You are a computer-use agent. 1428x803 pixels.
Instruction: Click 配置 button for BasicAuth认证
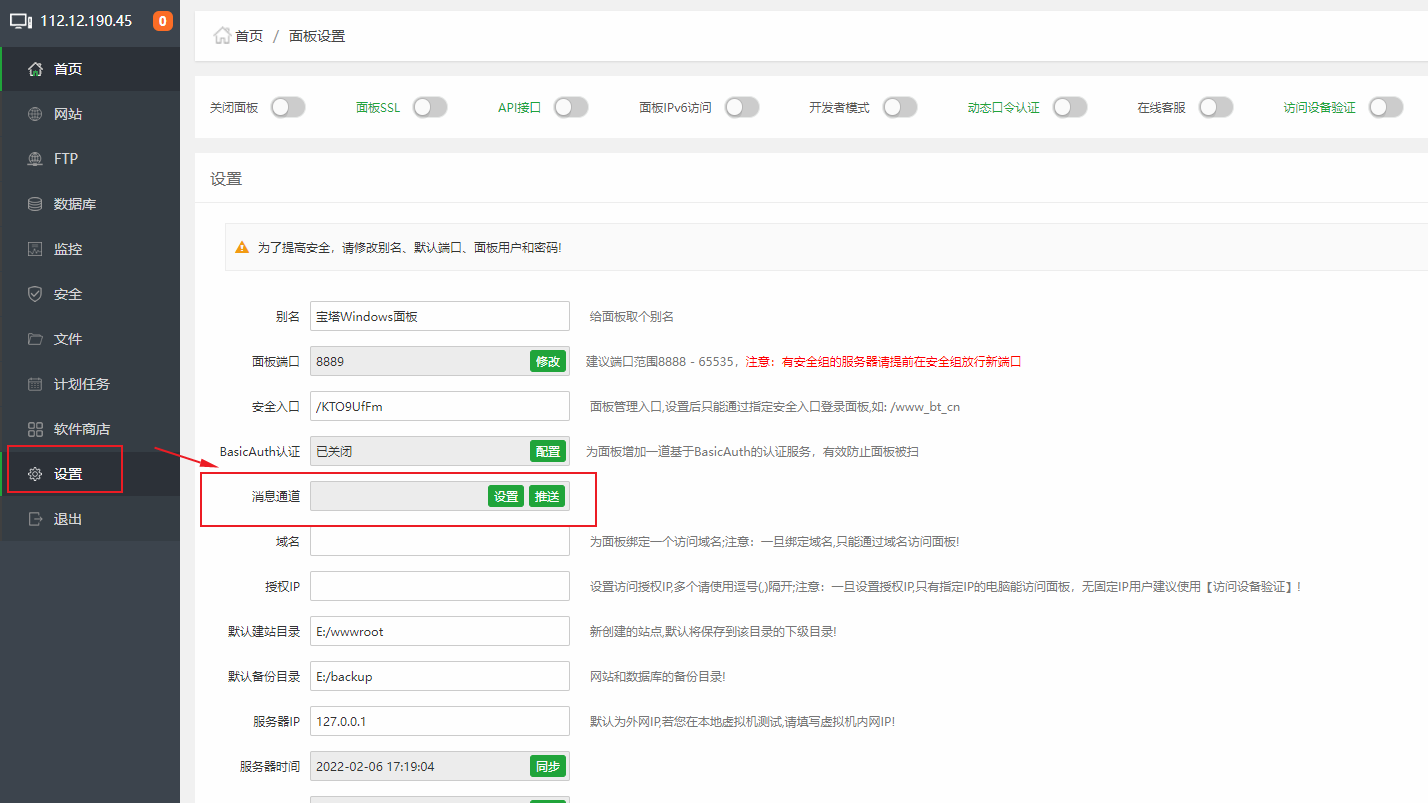pos(548,451)
